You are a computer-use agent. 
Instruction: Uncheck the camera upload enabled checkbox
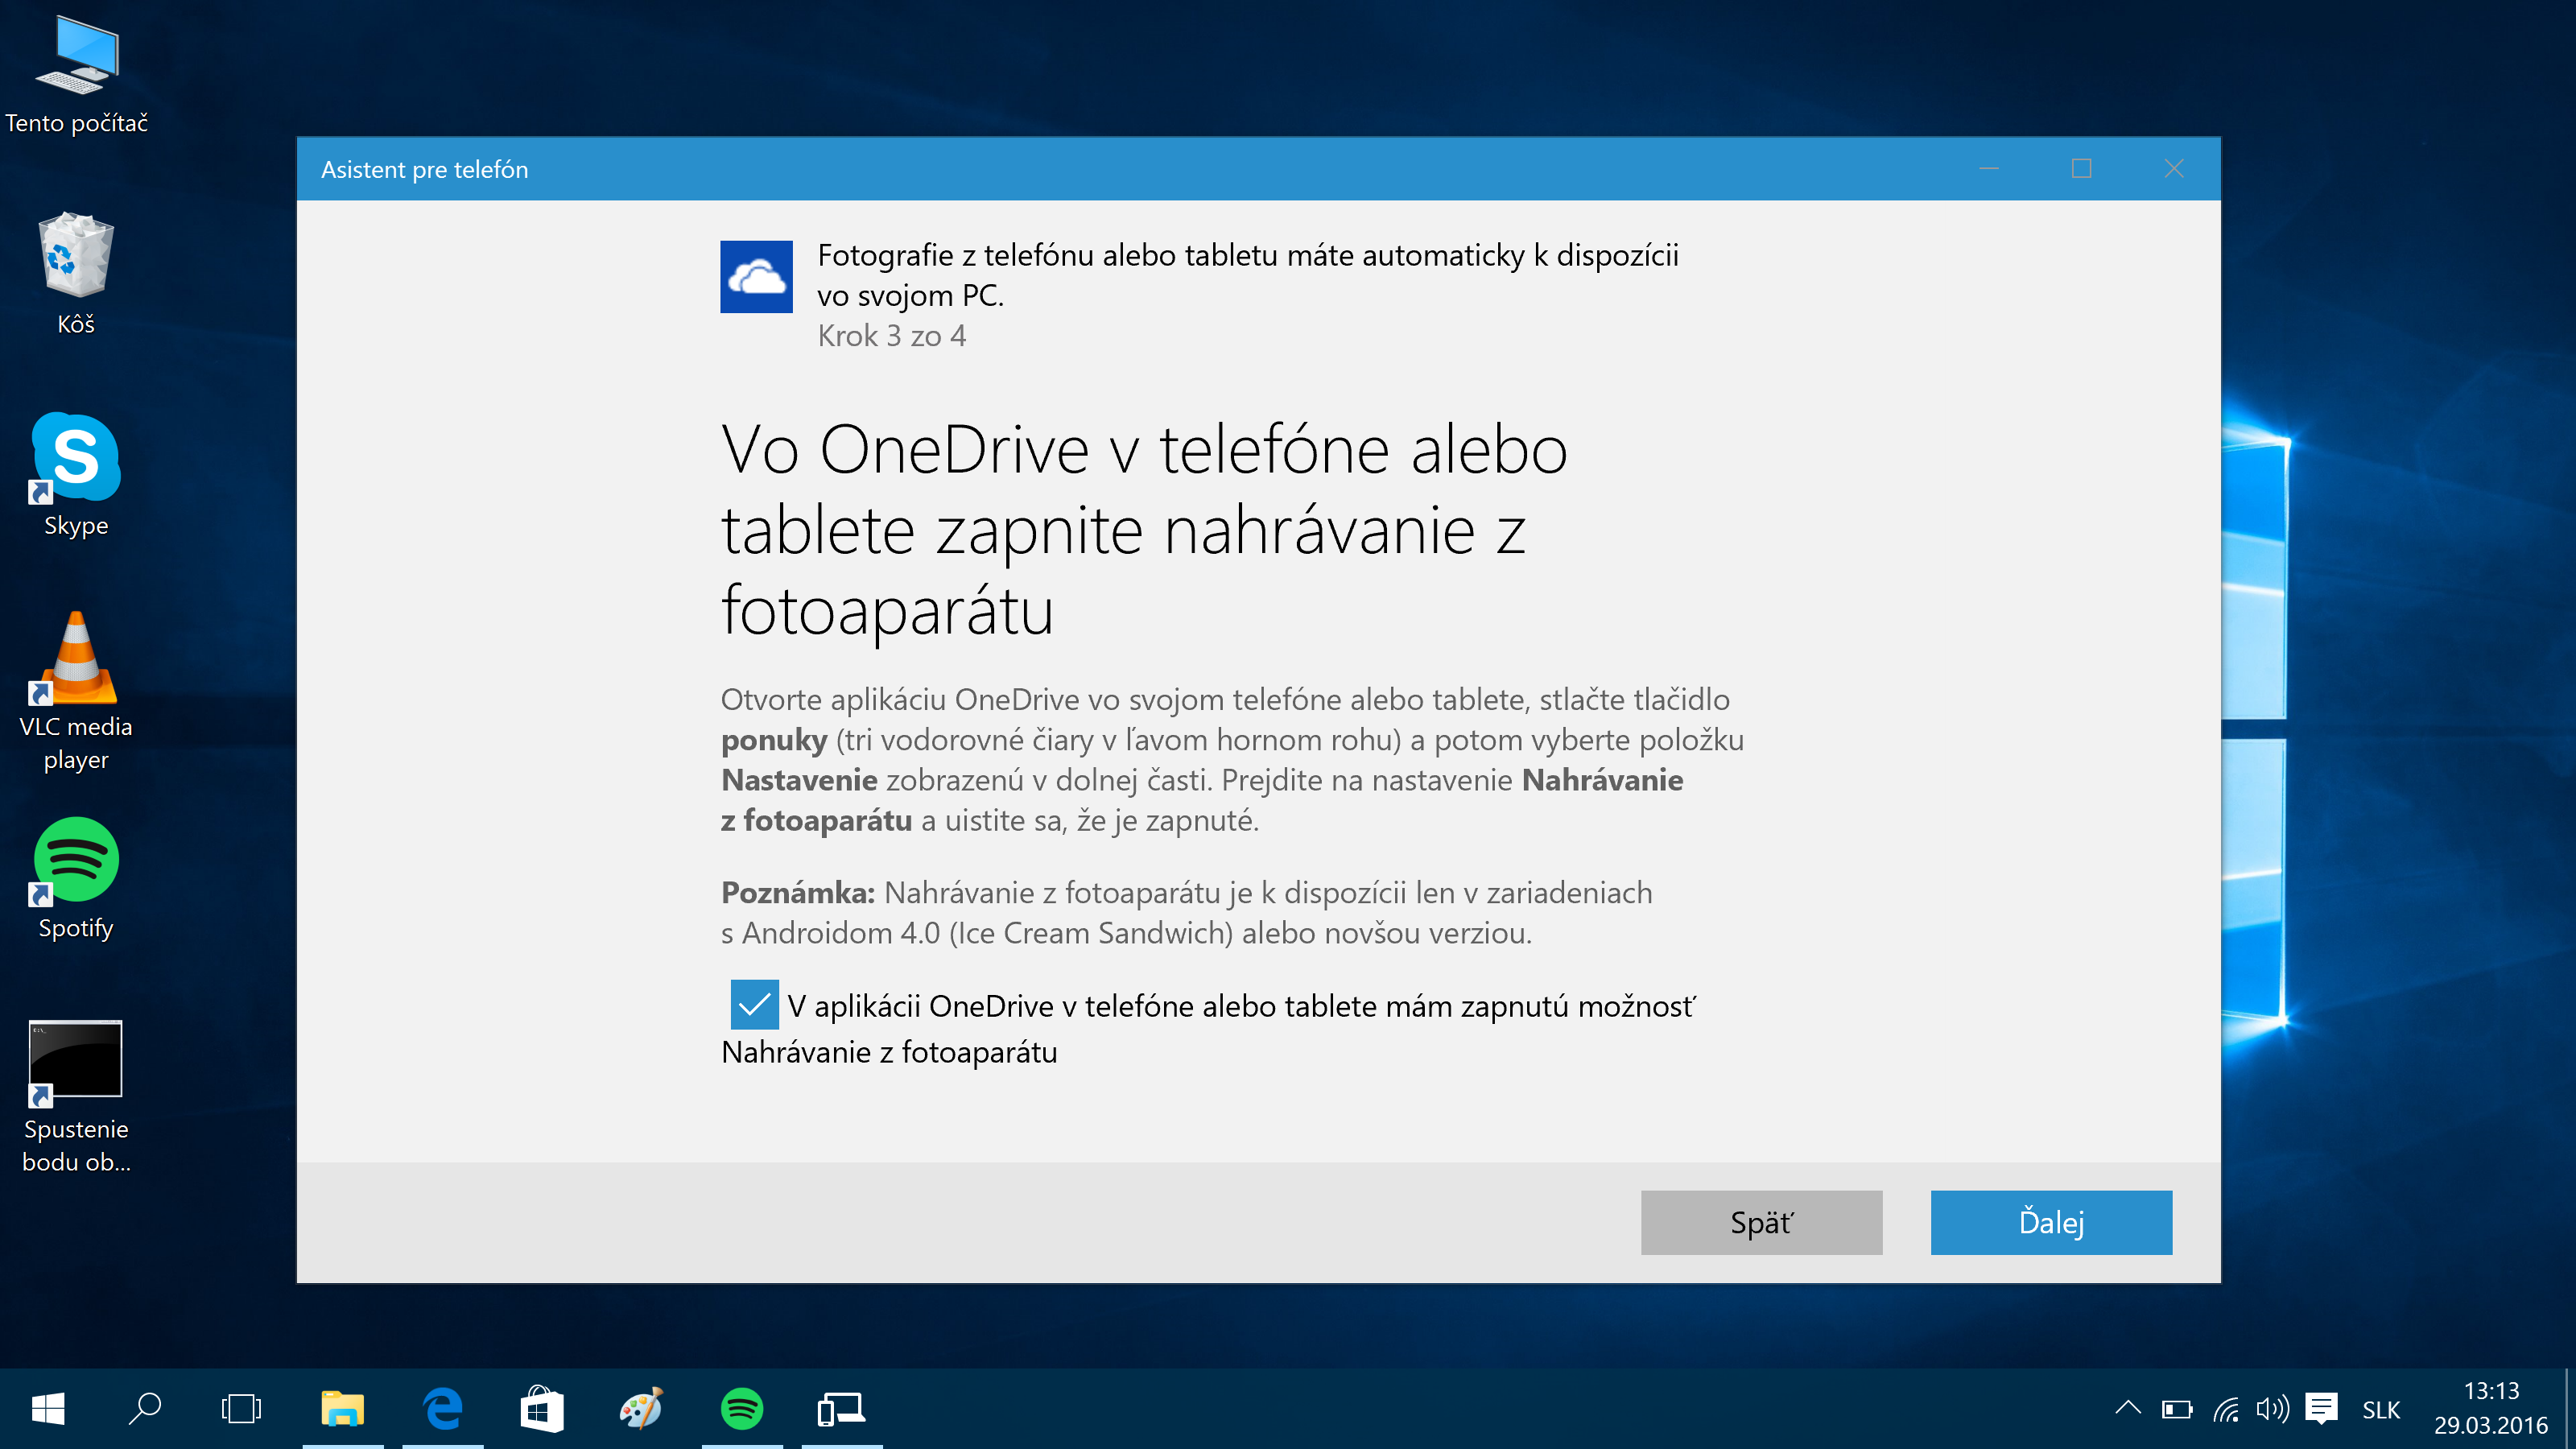[754, 1005]
